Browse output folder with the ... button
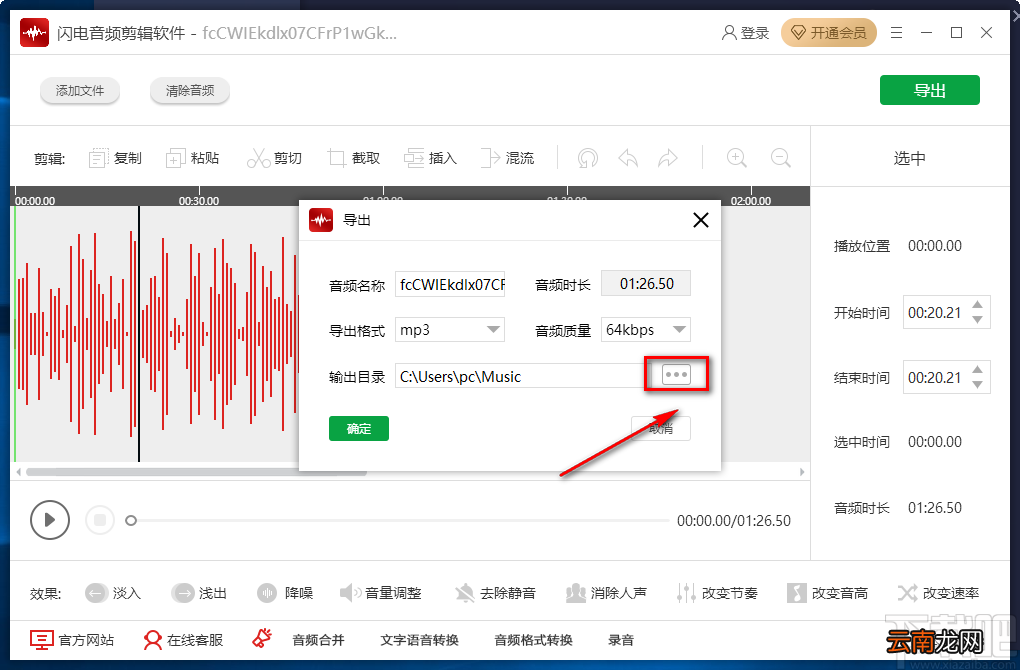This screenshot has height=670, width=1020. tap(676, 375)
